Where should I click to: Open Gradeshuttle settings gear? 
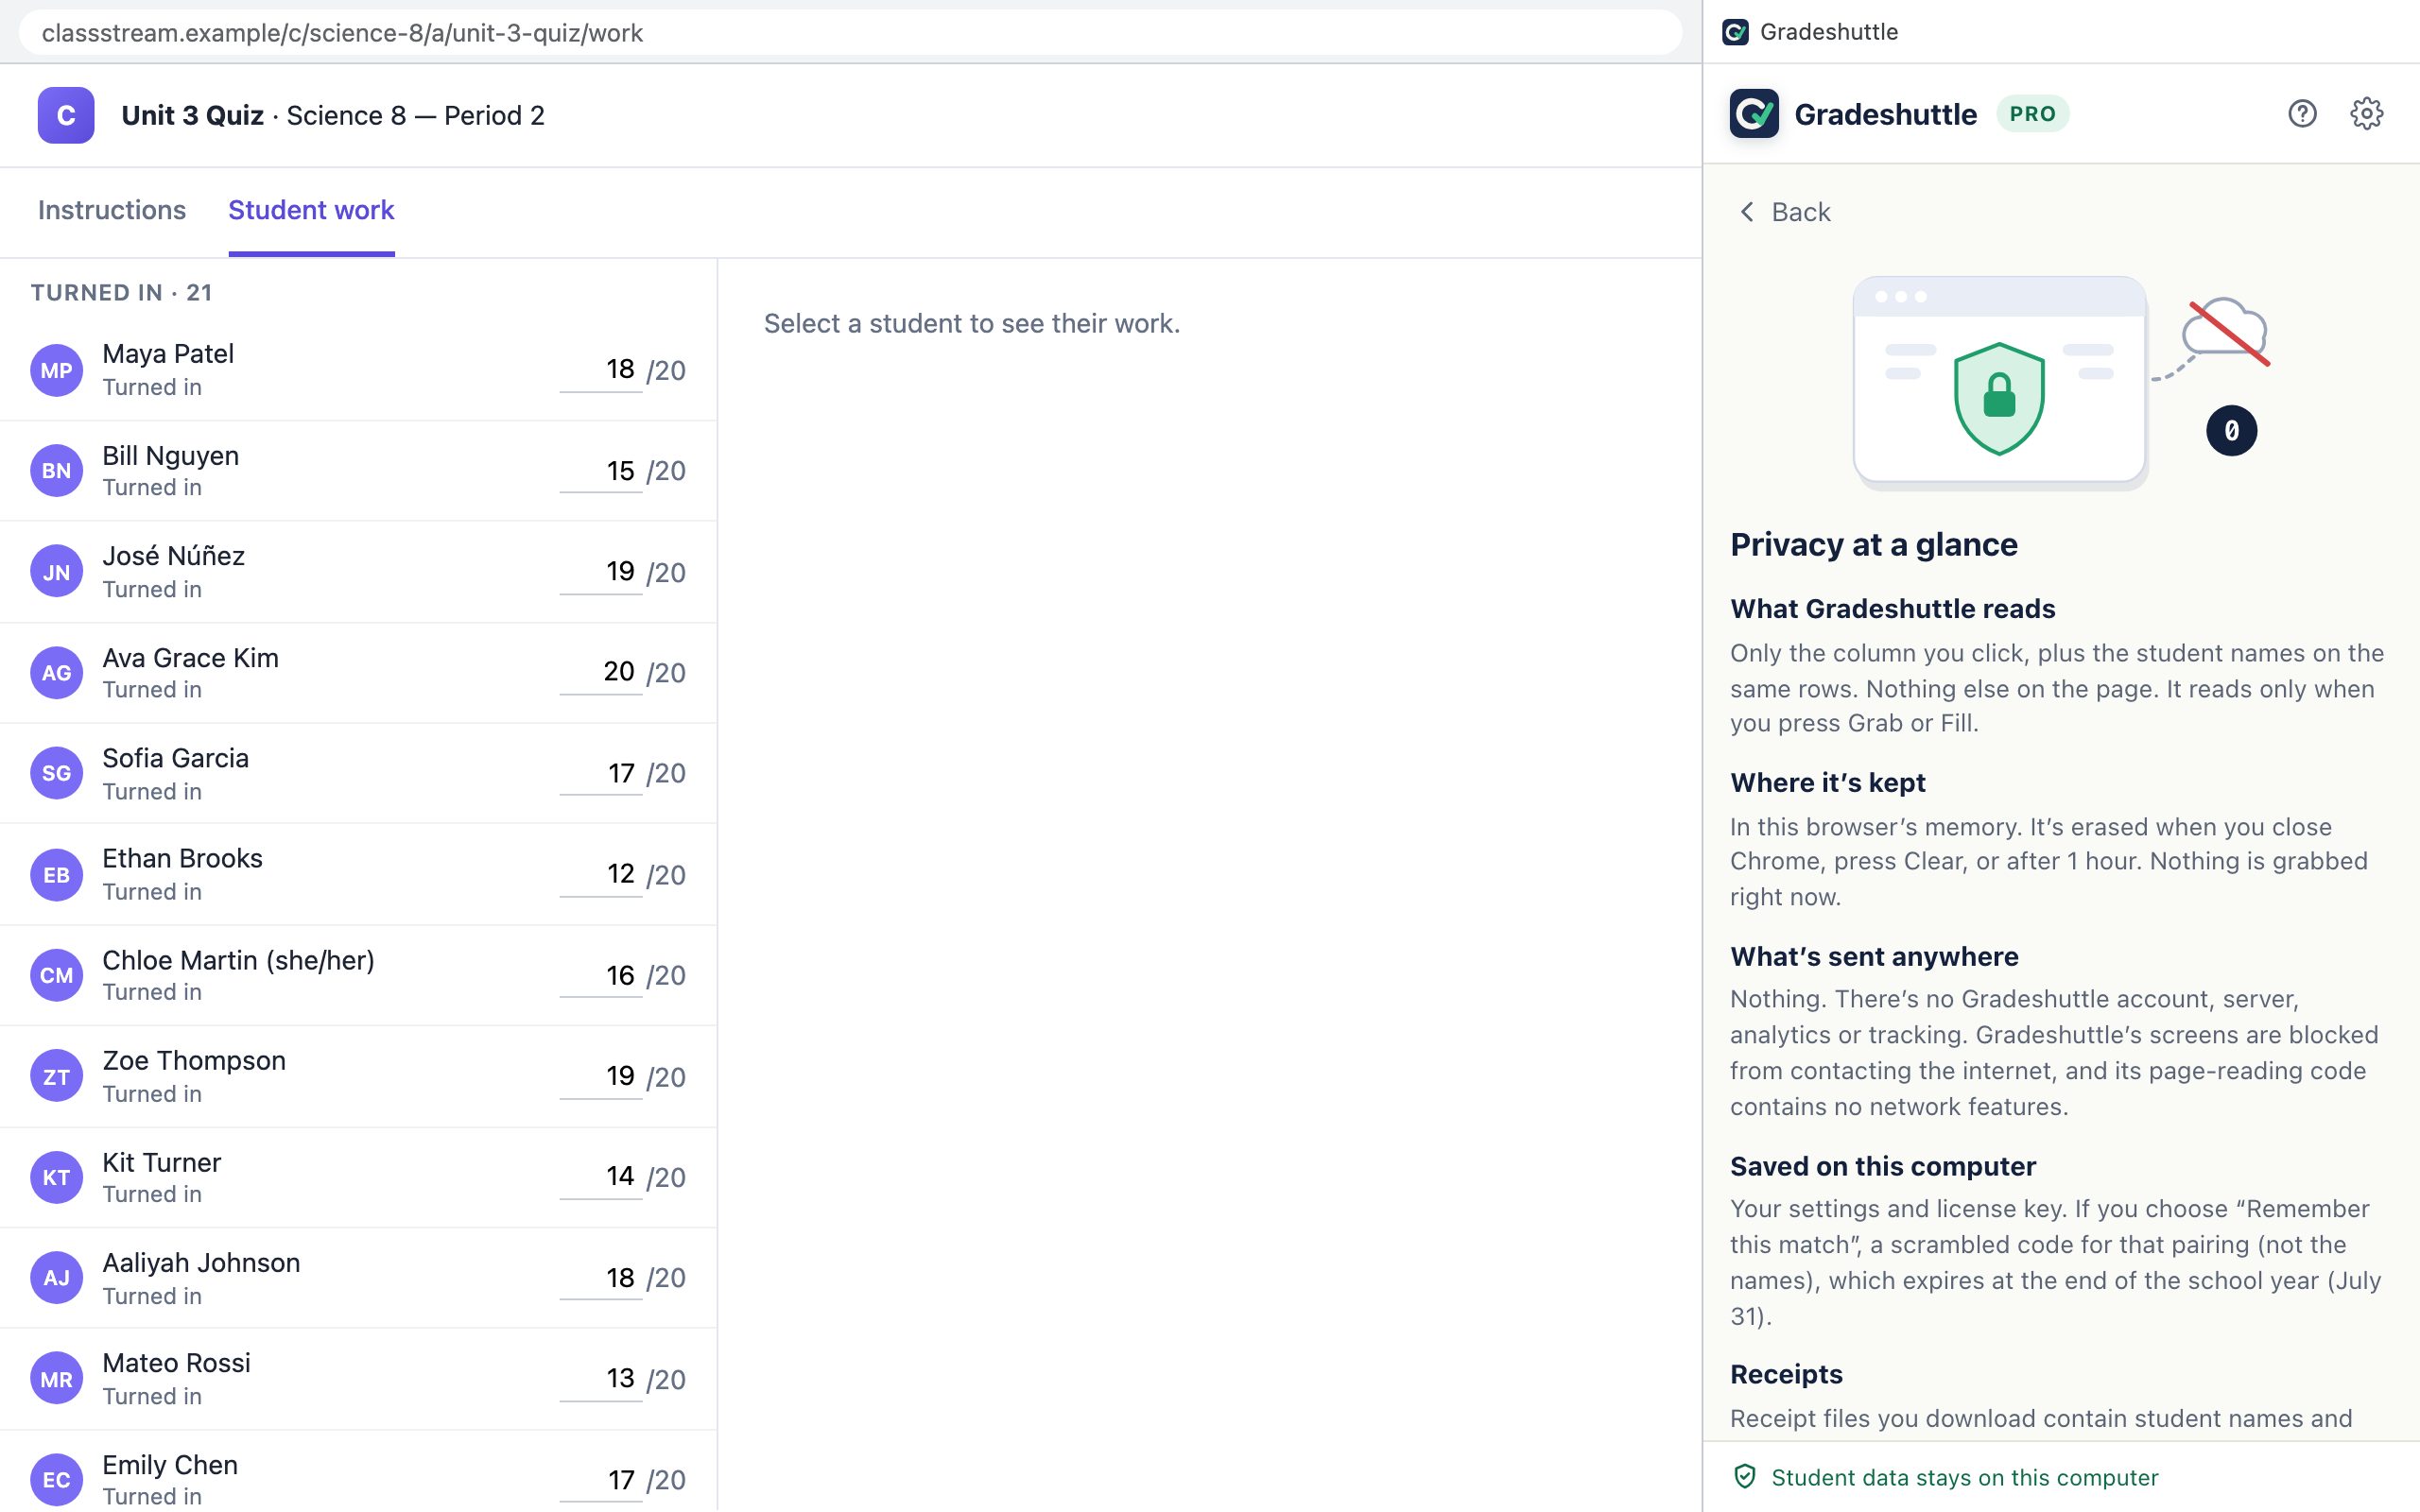[2366, 114]
